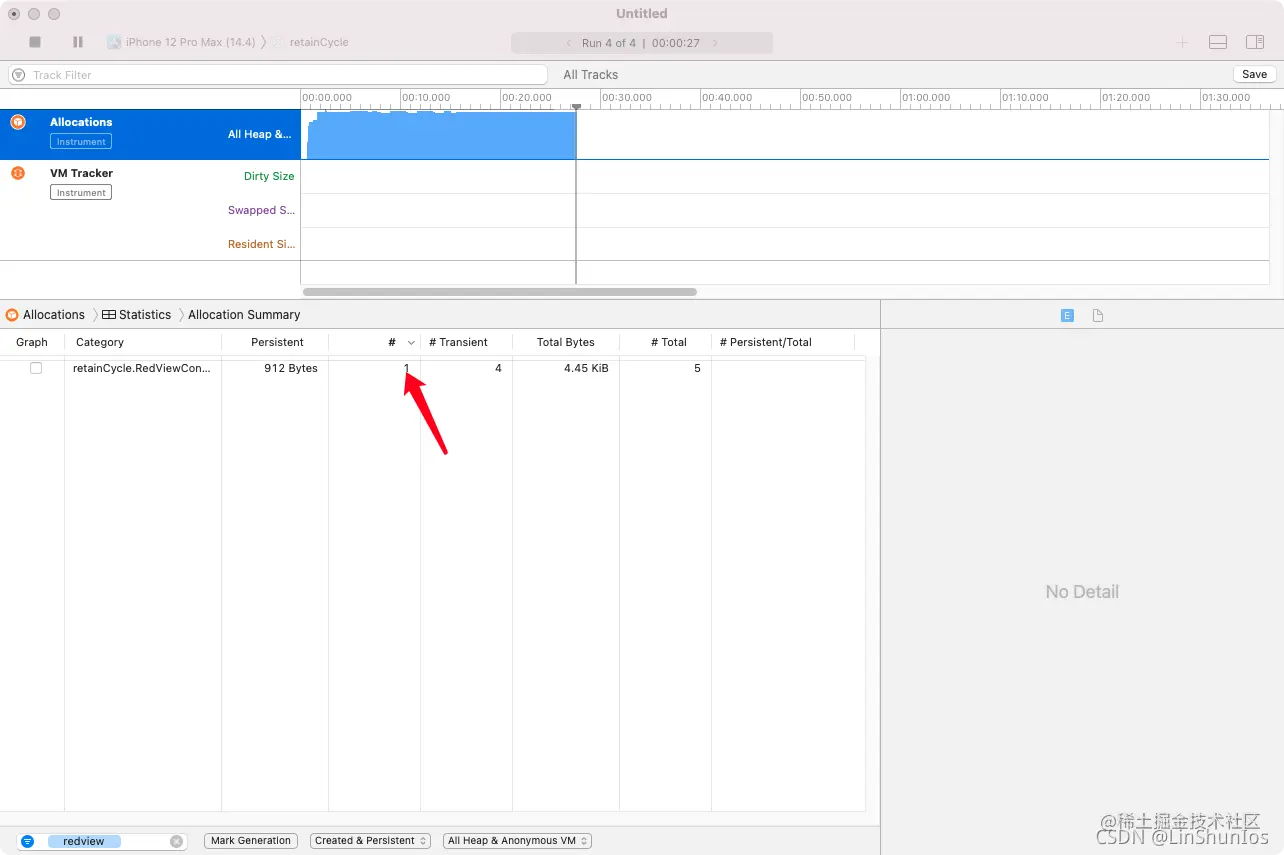Open the detail filter options icon

point(28,841)
